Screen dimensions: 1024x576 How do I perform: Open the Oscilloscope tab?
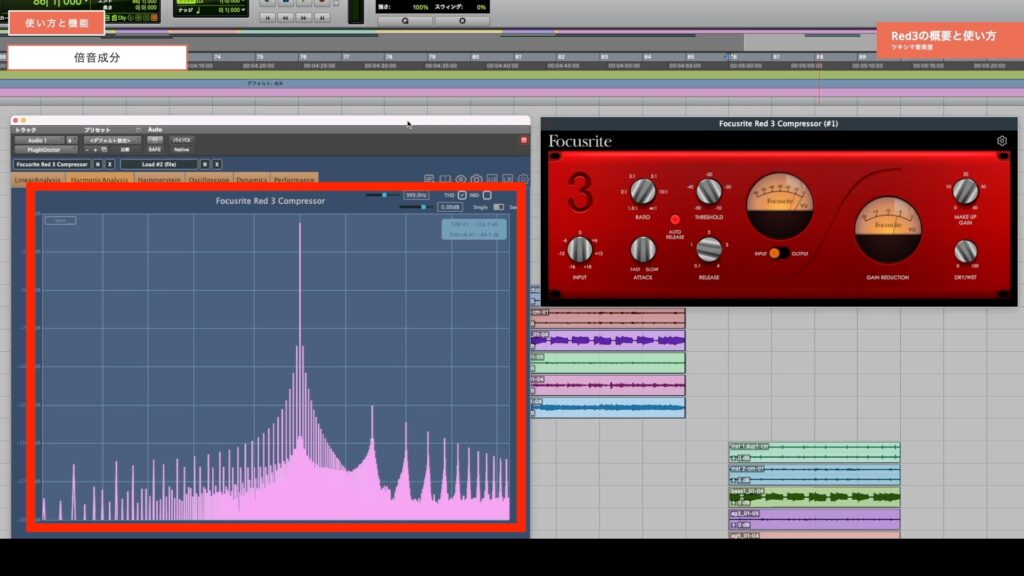click(x=209, y=180)
